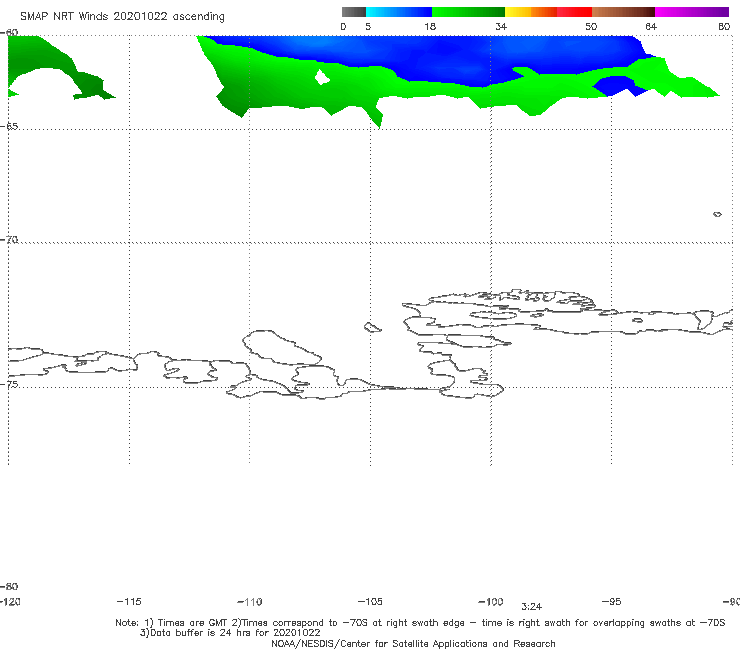Click the small isolated island outline left of the peninsula

372,327
